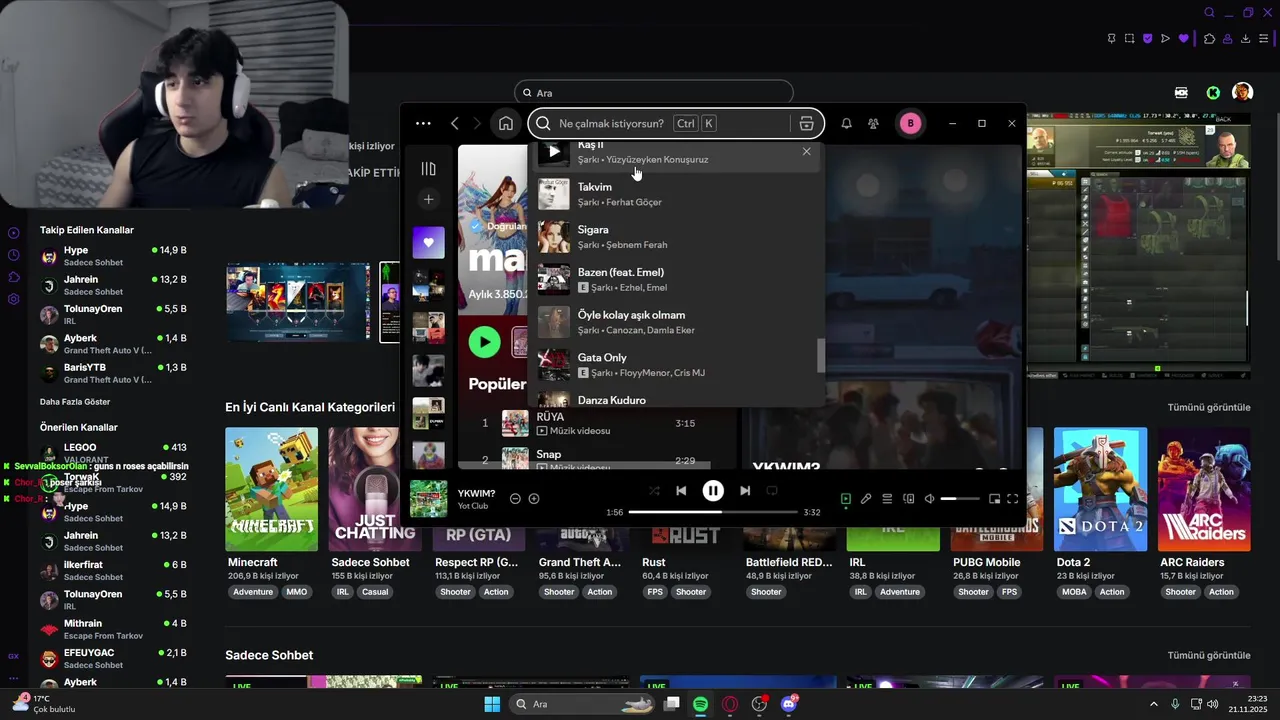Open Twitch profile avatar
Viewport: 1280px width, 720px height.
pos(1242,93)
